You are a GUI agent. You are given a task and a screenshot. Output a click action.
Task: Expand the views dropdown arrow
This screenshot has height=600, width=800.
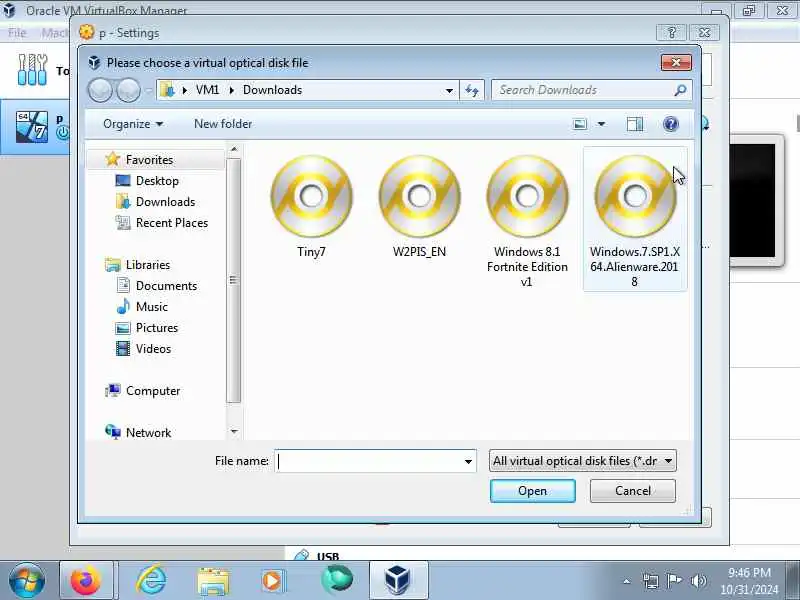pos(602,124)
